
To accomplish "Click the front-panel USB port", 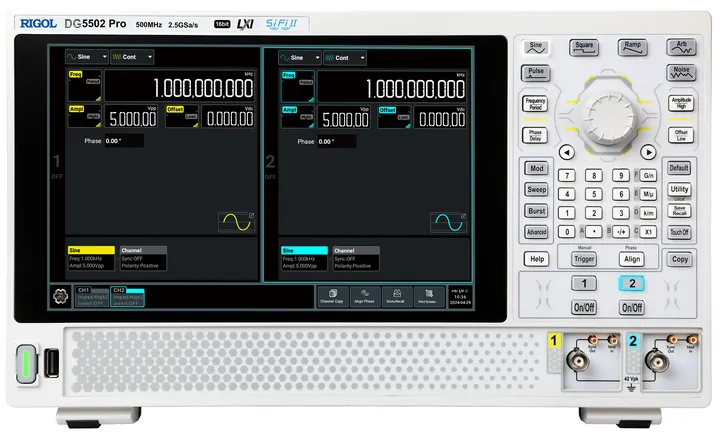I will (51, 363).
